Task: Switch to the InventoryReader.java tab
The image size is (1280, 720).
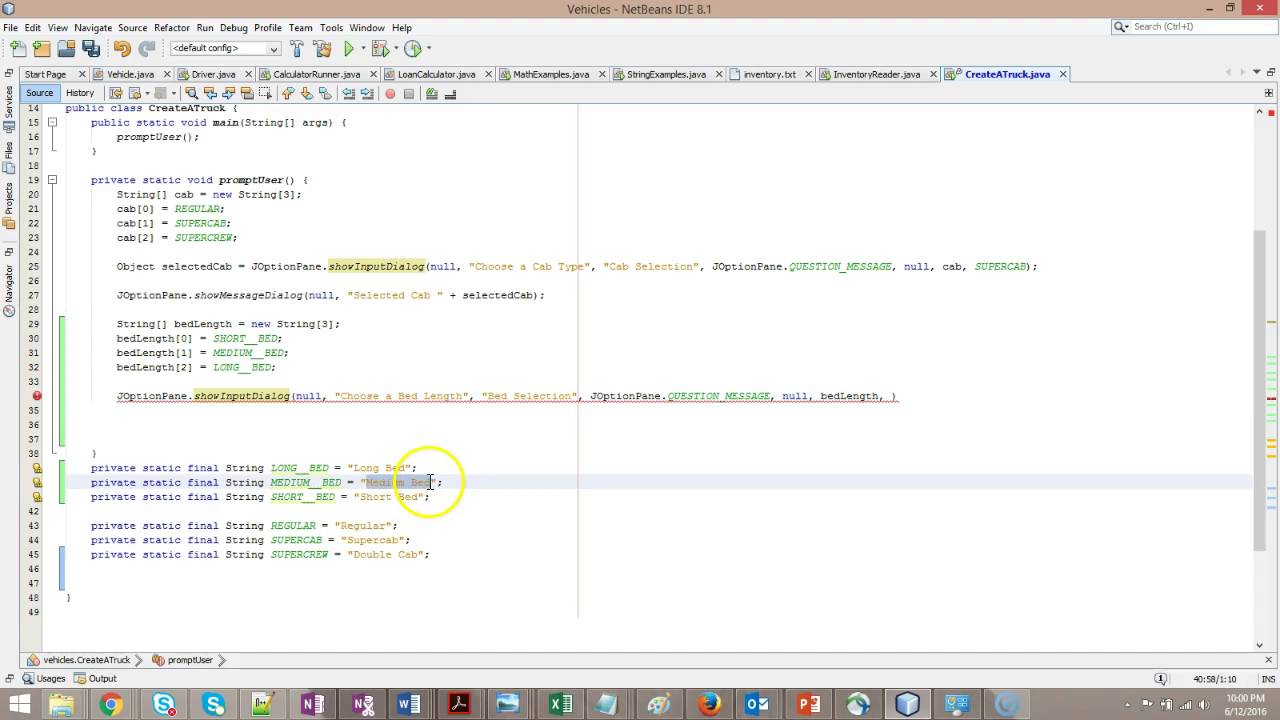Action: click(x=876, y=74)
